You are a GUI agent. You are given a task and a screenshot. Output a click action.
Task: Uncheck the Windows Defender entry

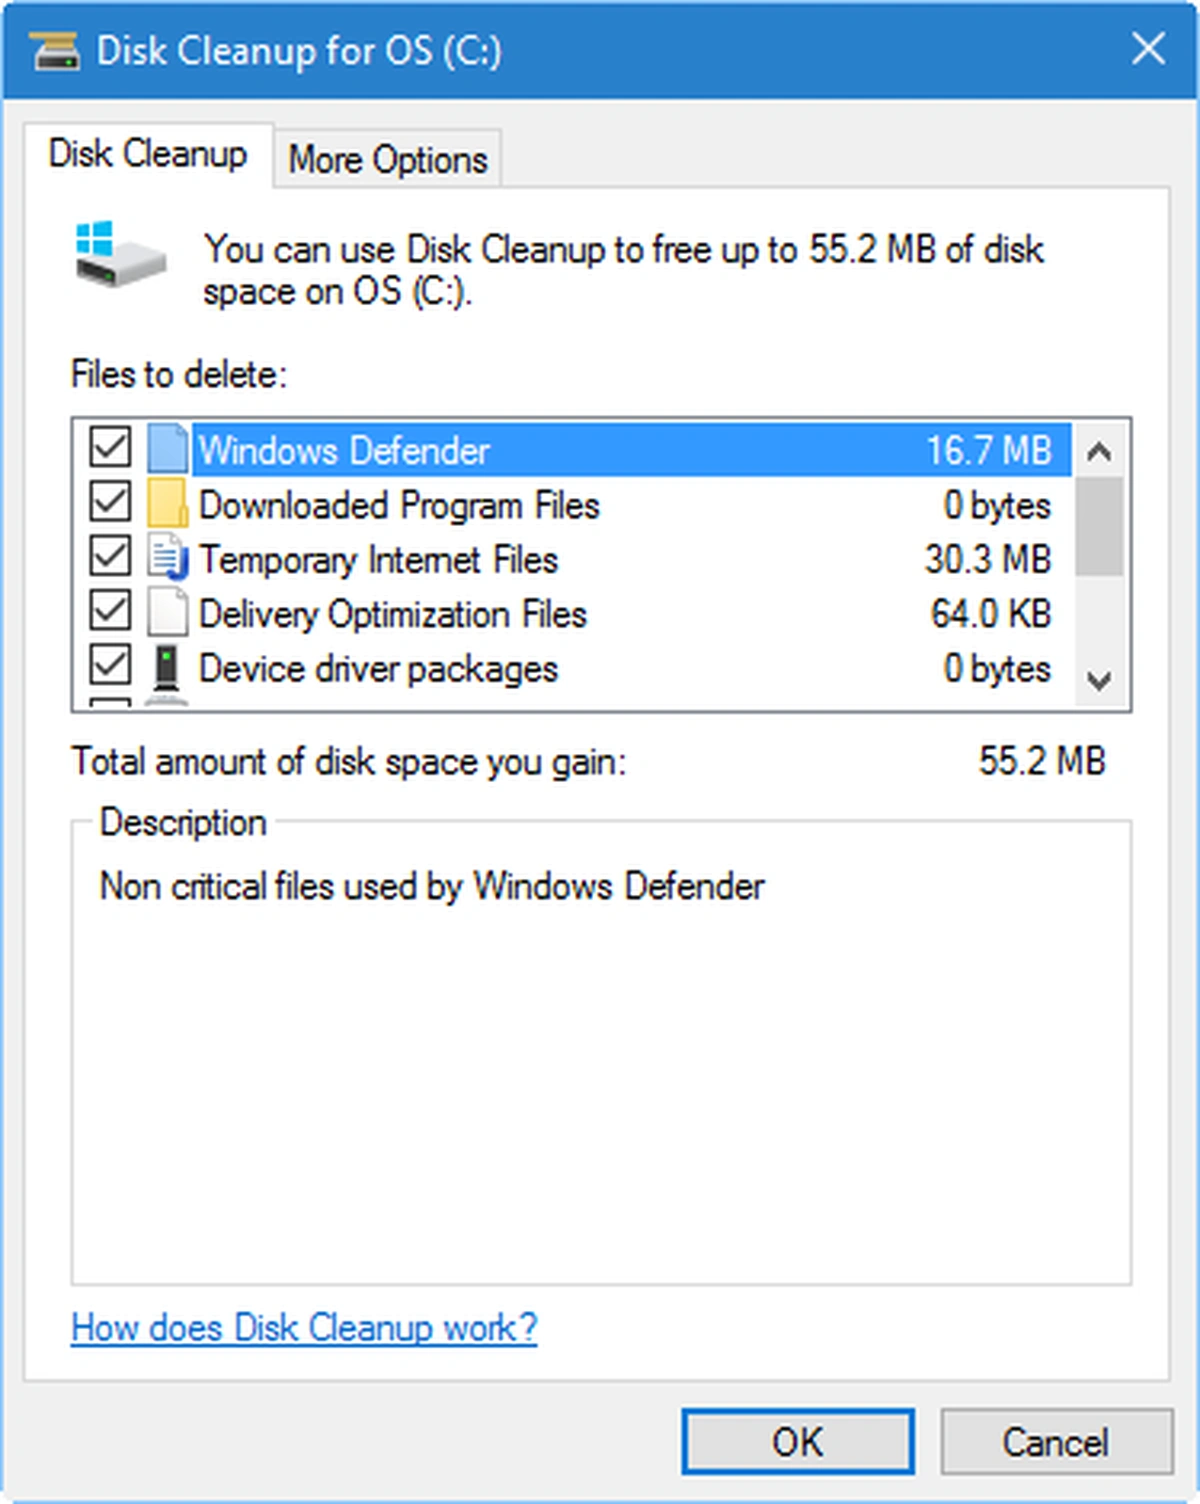tap(108, 450)
